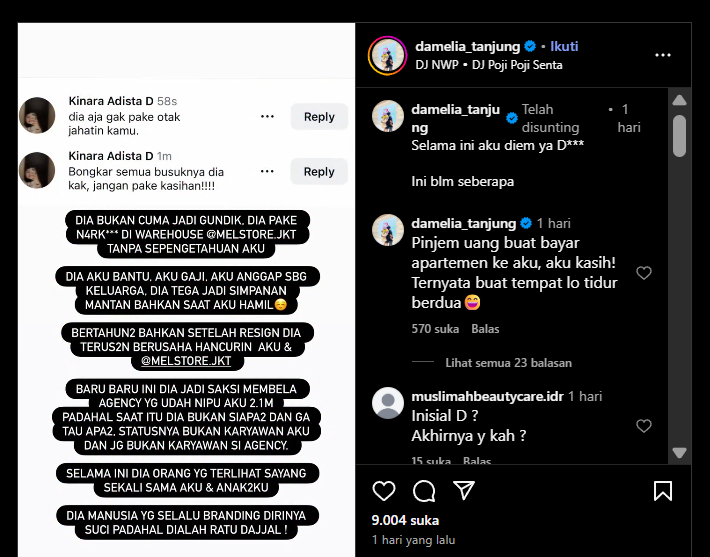
Task: Click the comments scrollbar thumb
Action: (x=679, y=136)
